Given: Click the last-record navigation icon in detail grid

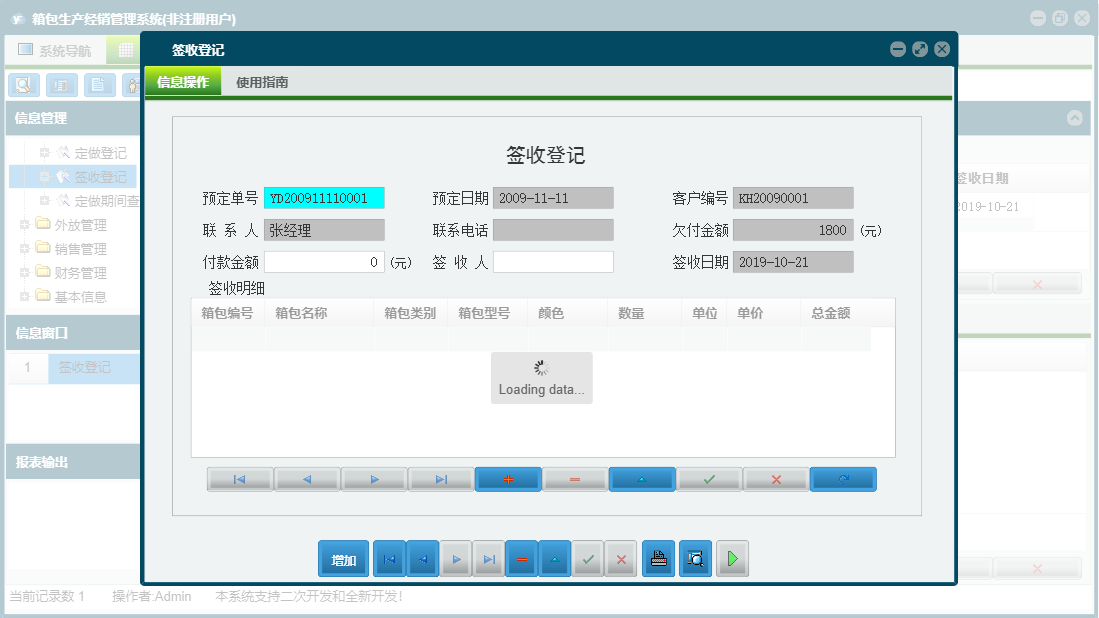Looking at the screenshot, I should [440, 479].
